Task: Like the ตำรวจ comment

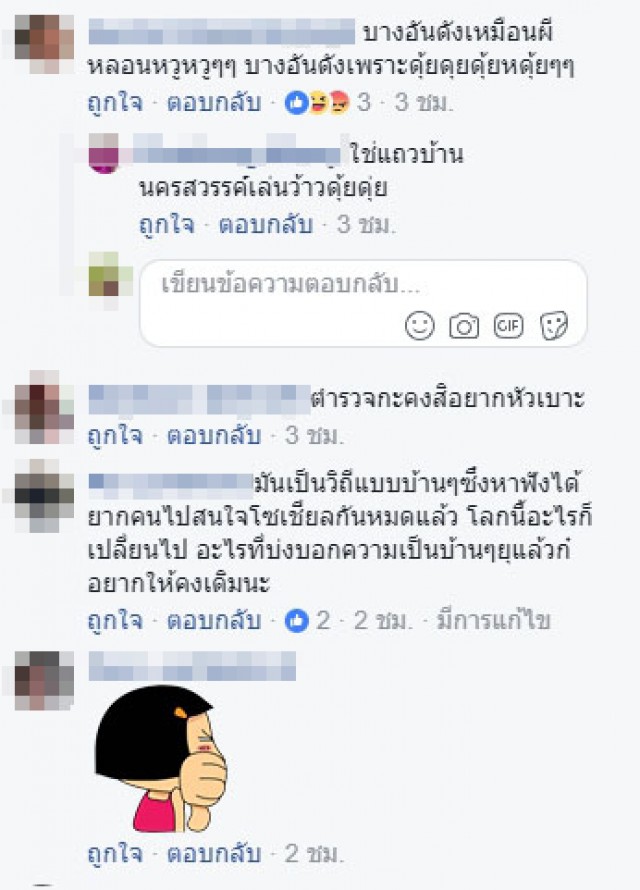Action: (115, 435)
